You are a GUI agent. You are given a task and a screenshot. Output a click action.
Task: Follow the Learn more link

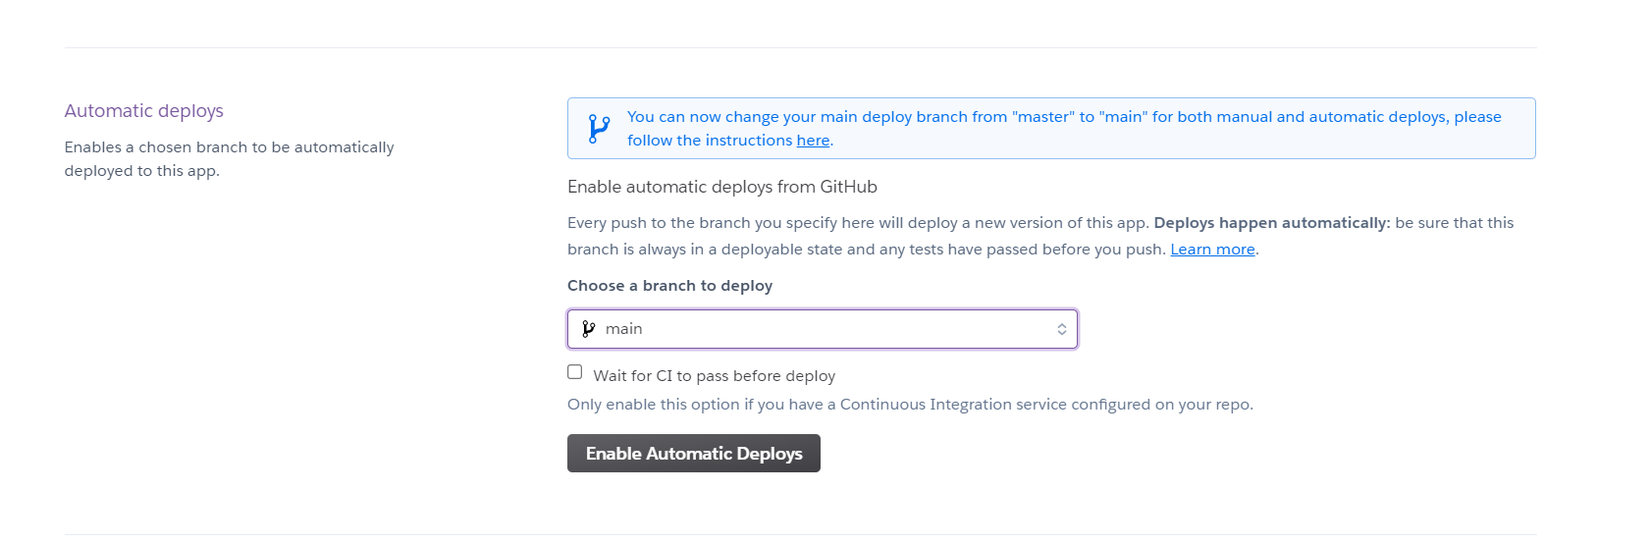point(1212,249)
